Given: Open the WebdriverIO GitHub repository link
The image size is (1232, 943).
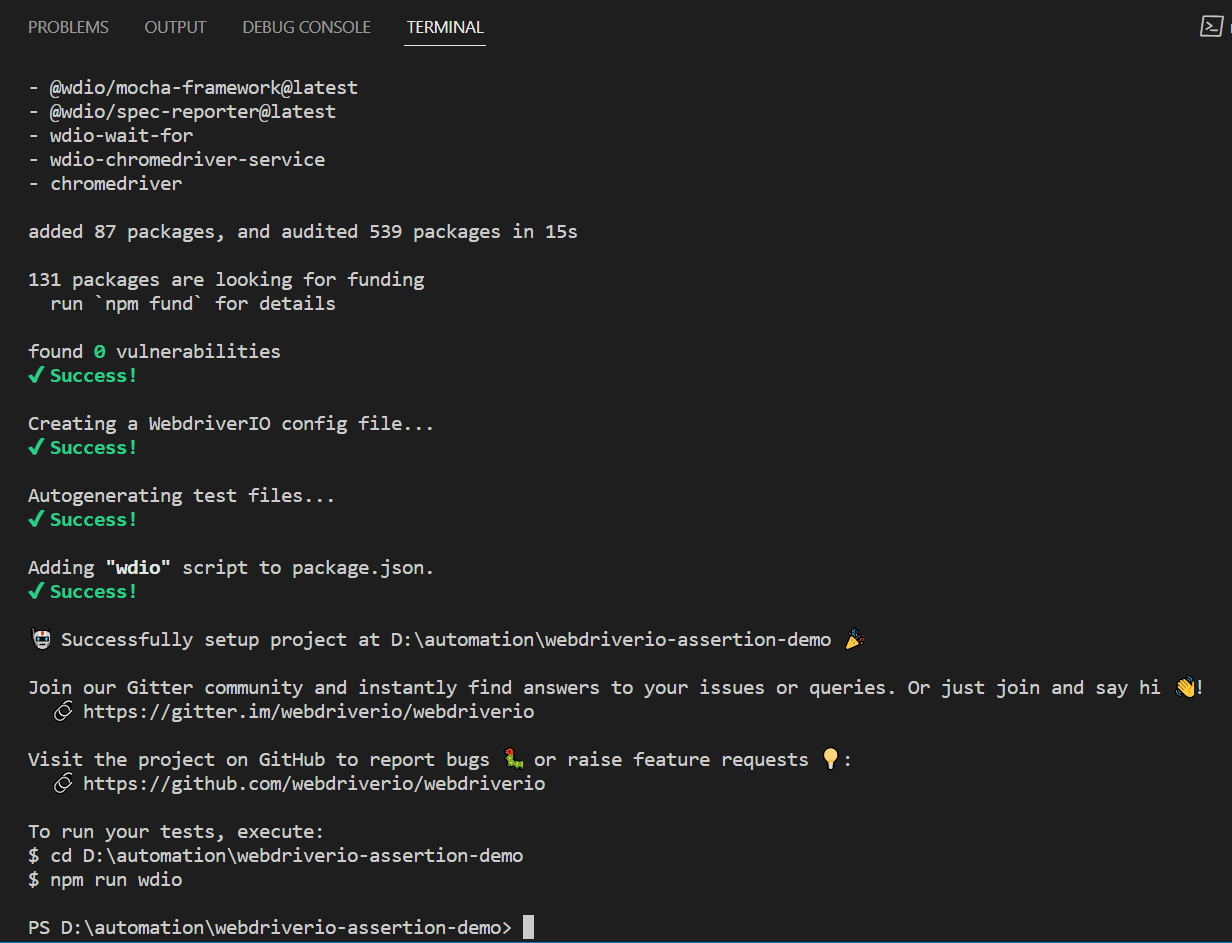Looking at the screenshot, I should click(314, 783).
